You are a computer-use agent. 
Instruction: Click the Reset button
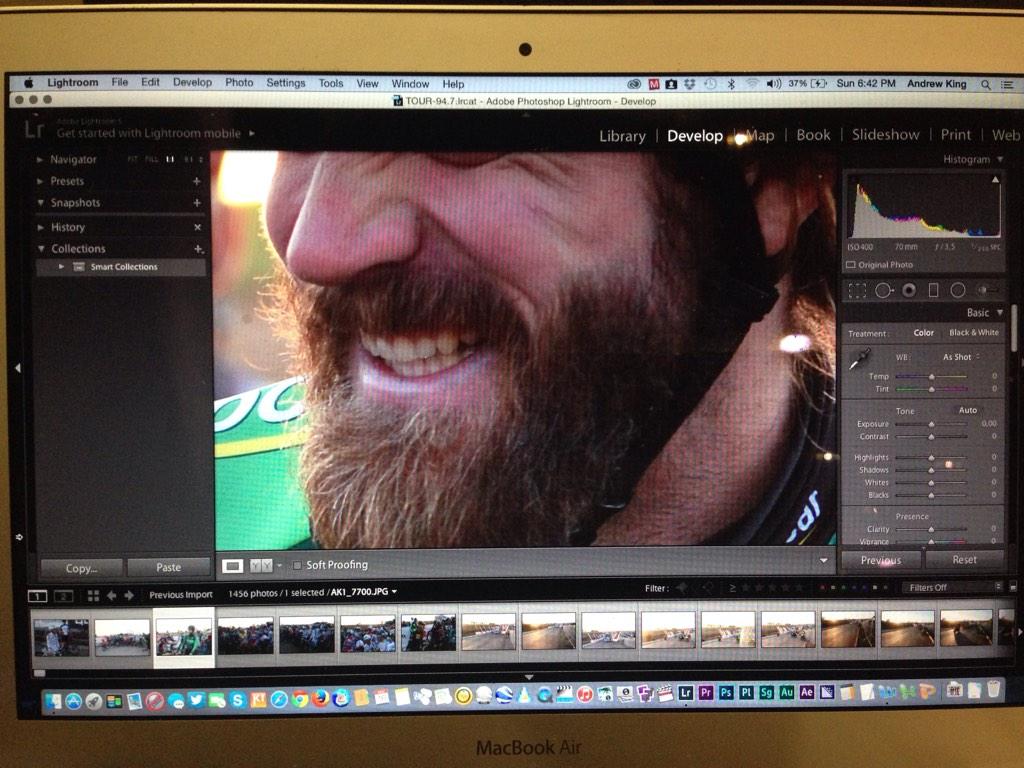(963, 560)
